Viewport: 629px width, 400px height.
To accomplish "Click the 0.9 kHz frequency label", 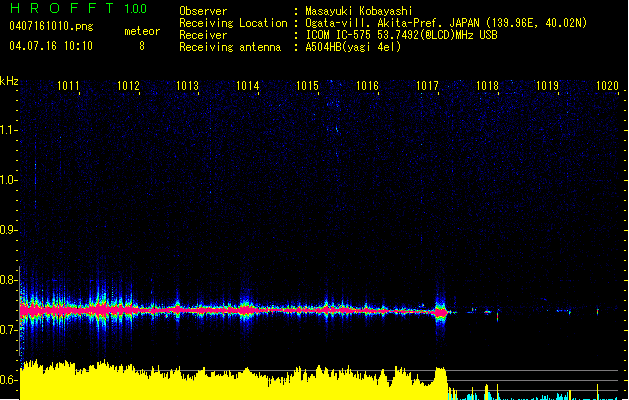I will click(x=8, y=230).
